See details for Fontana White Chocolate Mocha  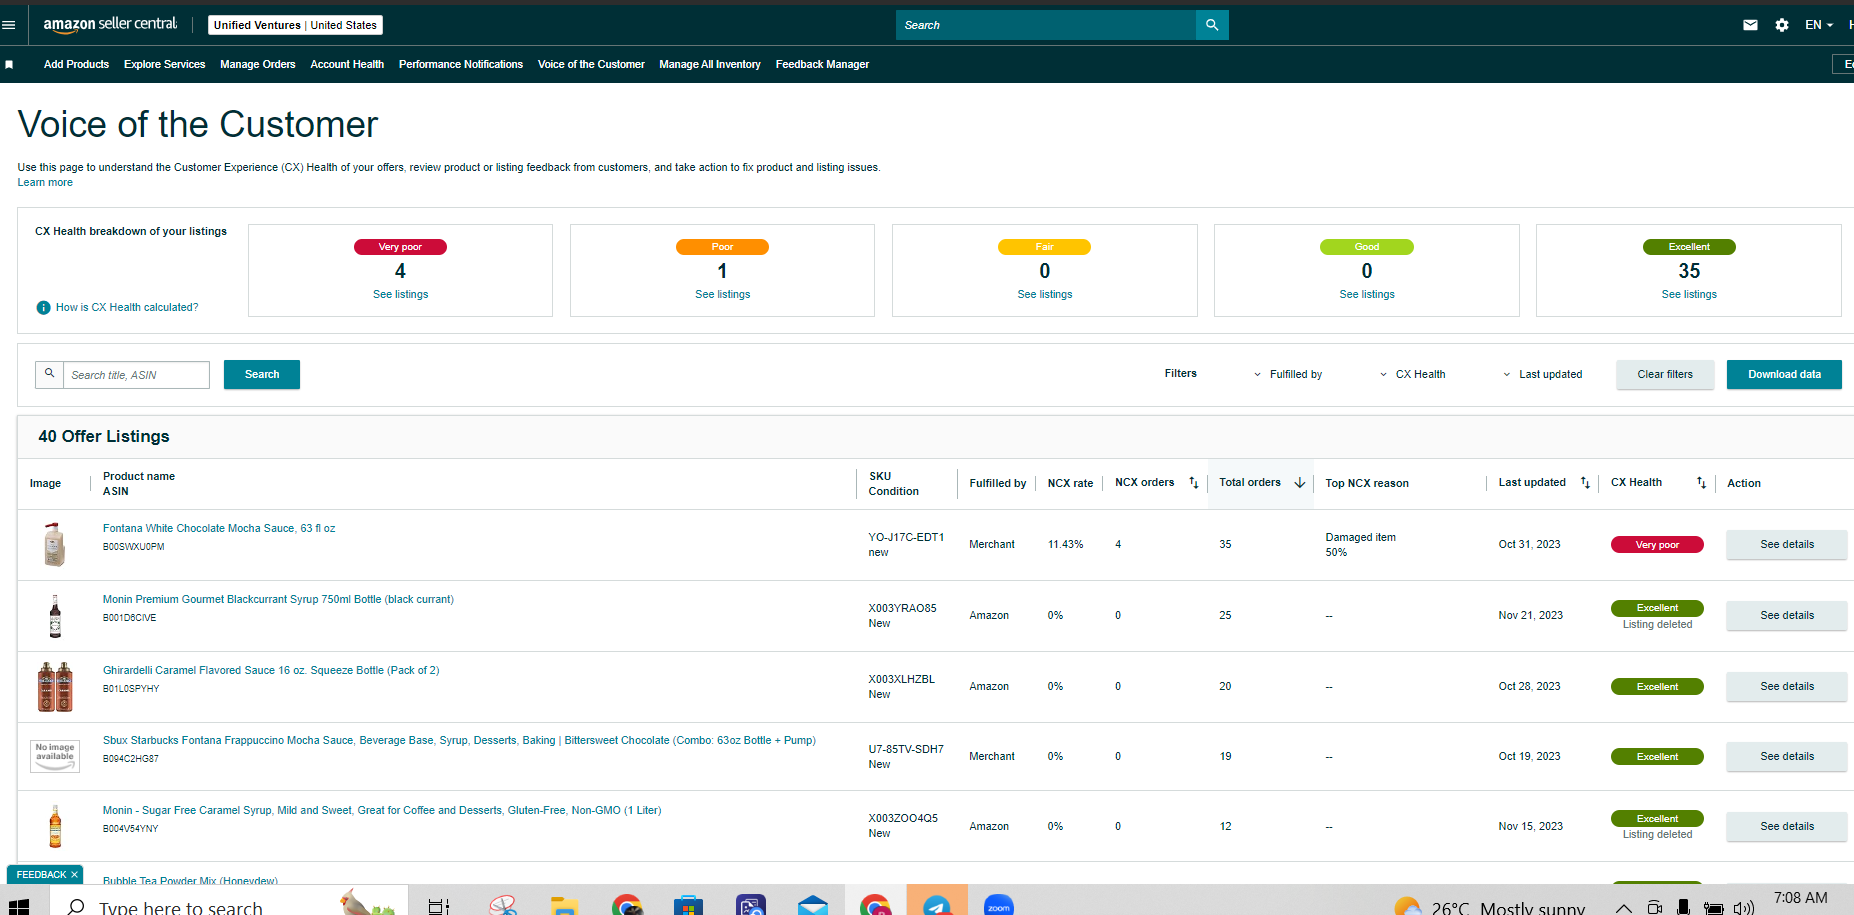tap(1787, 545)
